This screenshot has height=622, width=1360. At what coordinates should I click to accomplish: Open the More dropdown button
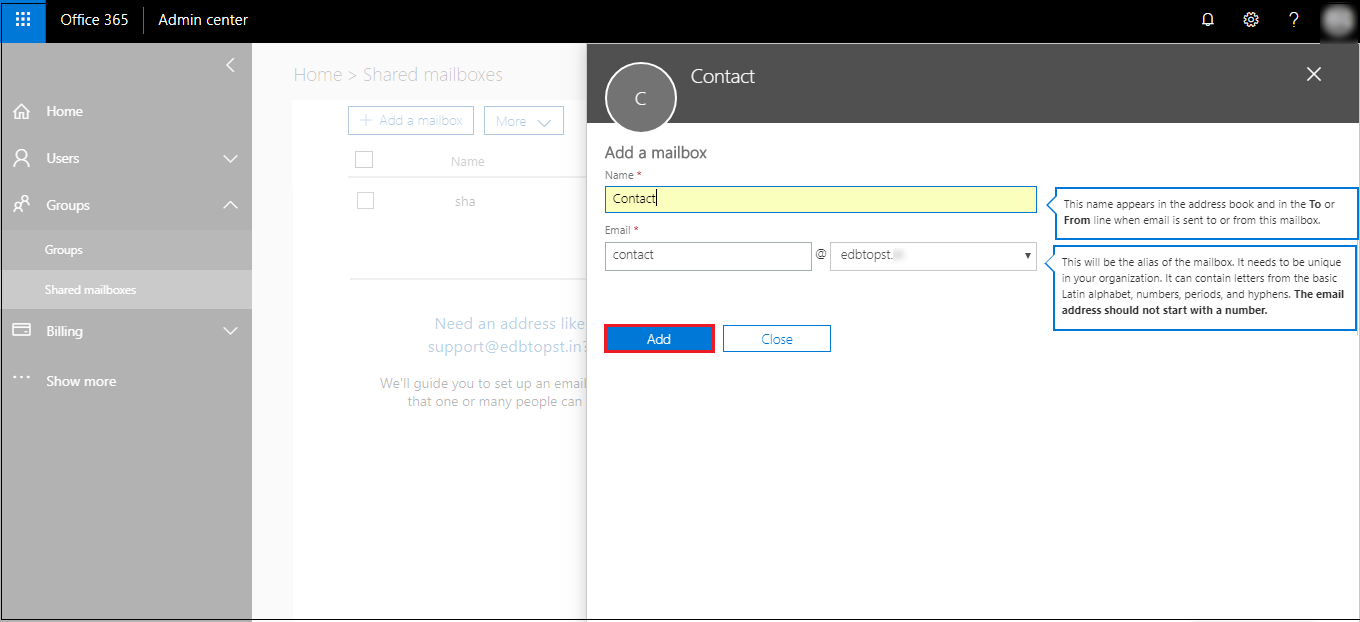(524, 121)
